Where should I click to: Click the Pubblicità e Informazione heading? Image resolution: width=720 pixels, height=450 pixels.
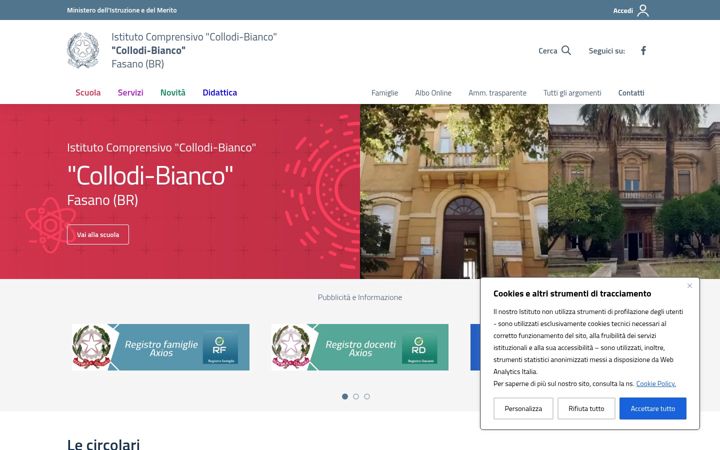click(360, 297)
